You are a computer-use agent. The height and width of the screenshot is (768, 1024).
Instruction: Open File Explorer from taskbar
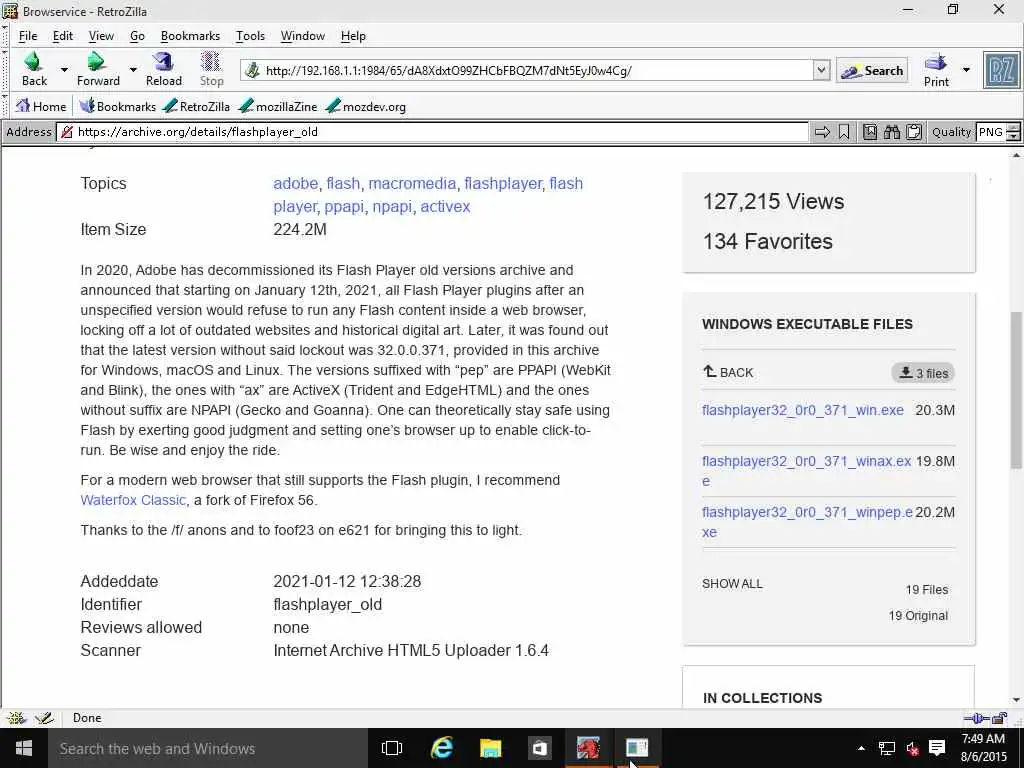pos(490,748)
